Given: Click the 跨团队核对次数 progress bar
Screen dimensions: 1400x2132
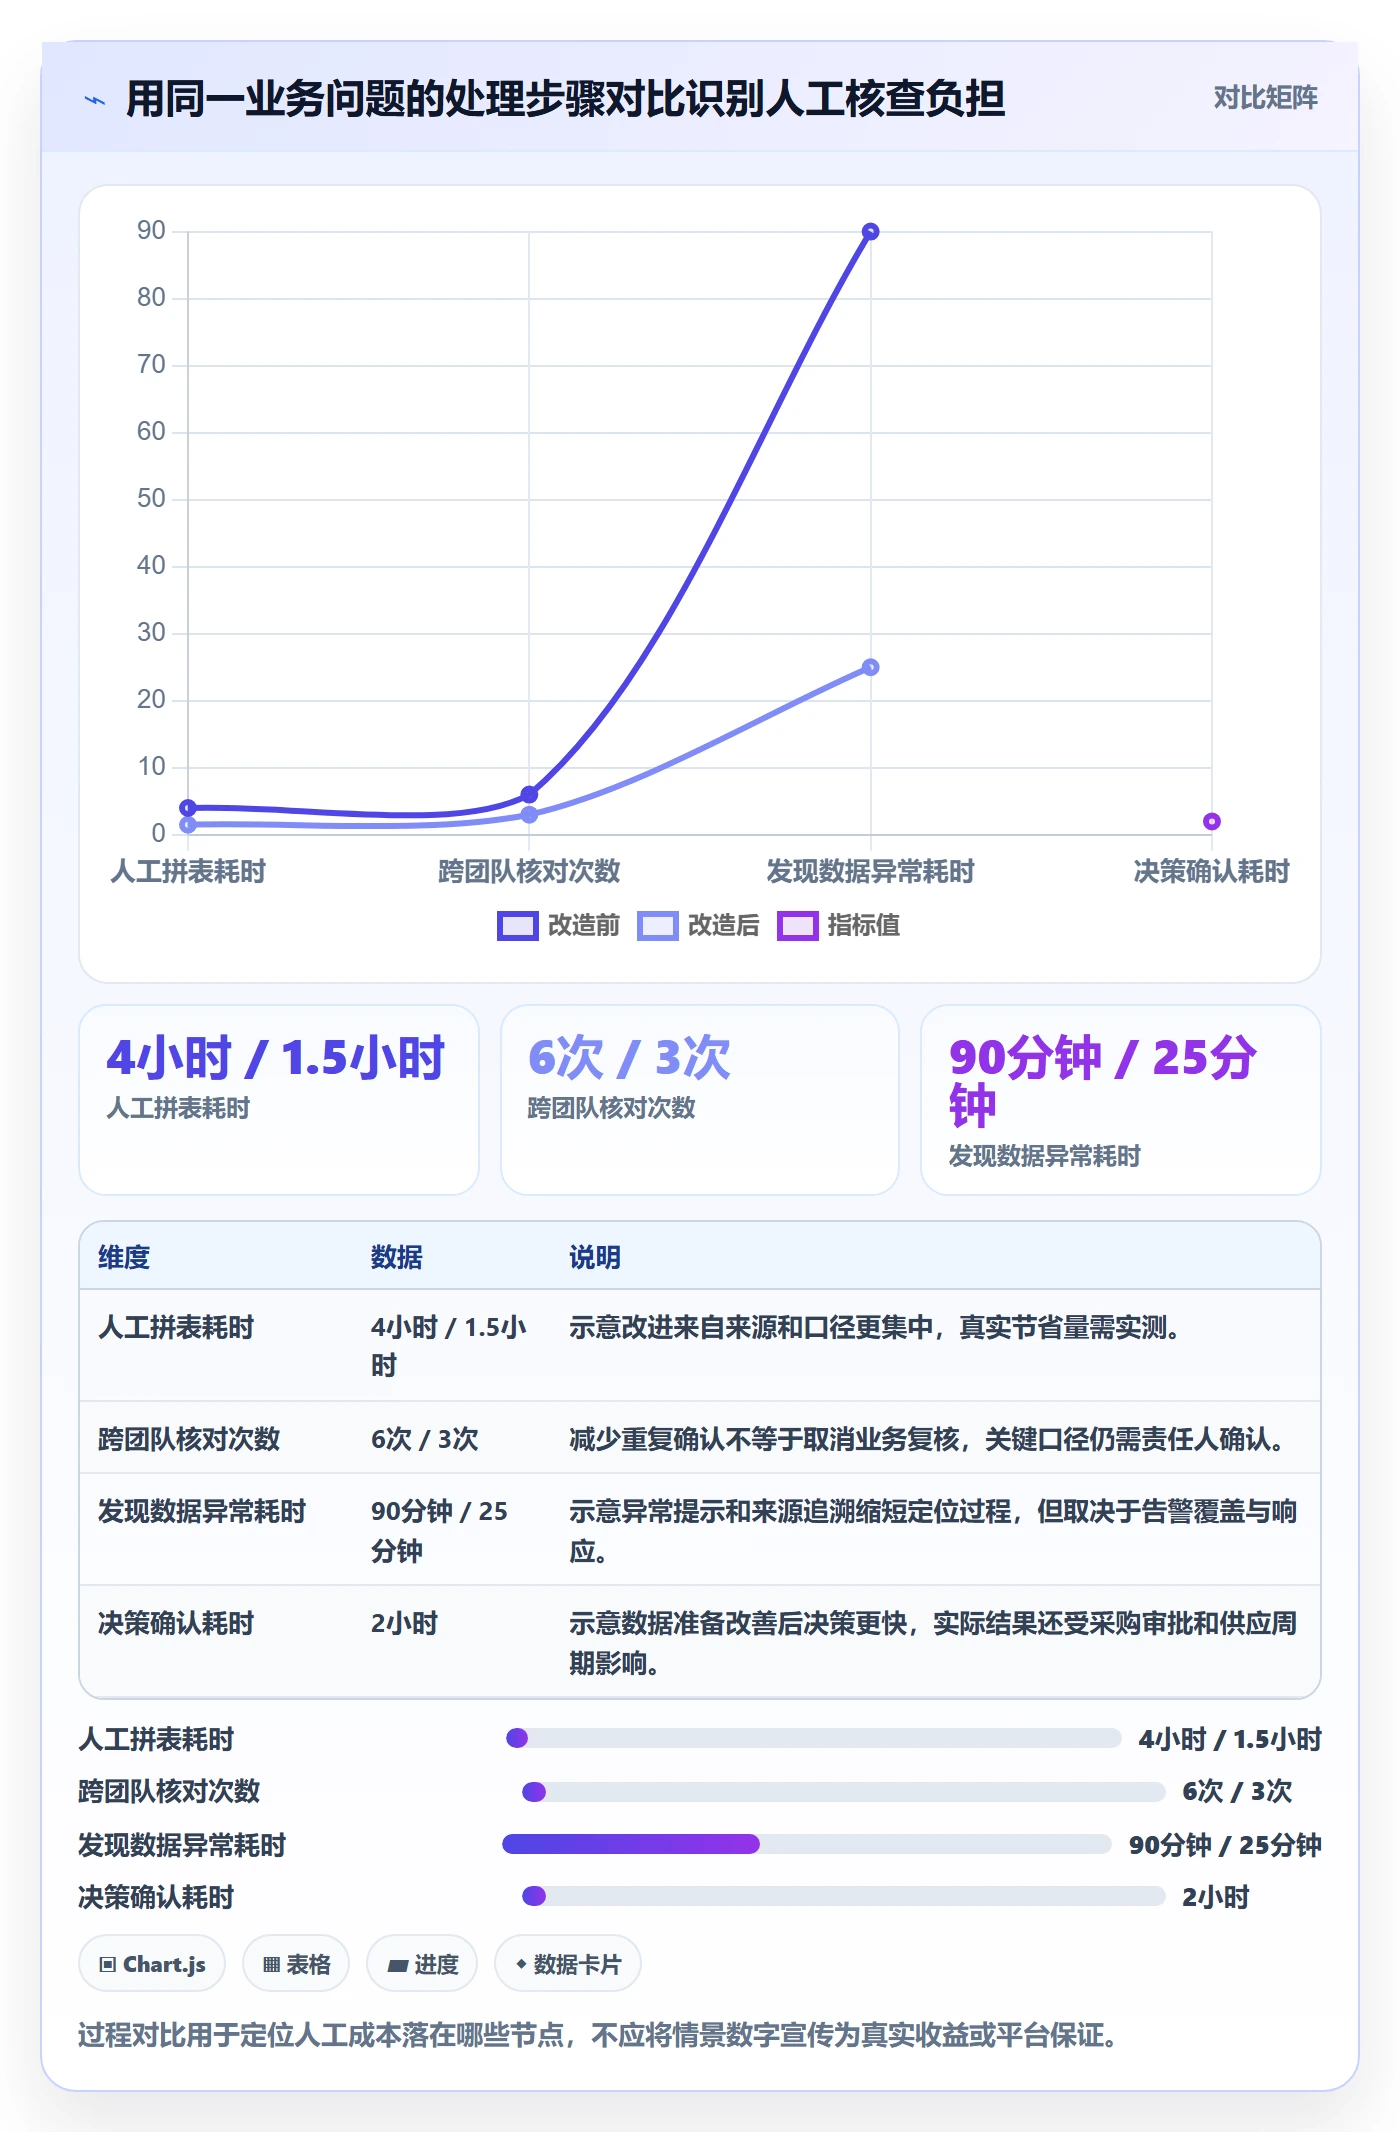Looking at the screenshot, I should [843, 1791].
